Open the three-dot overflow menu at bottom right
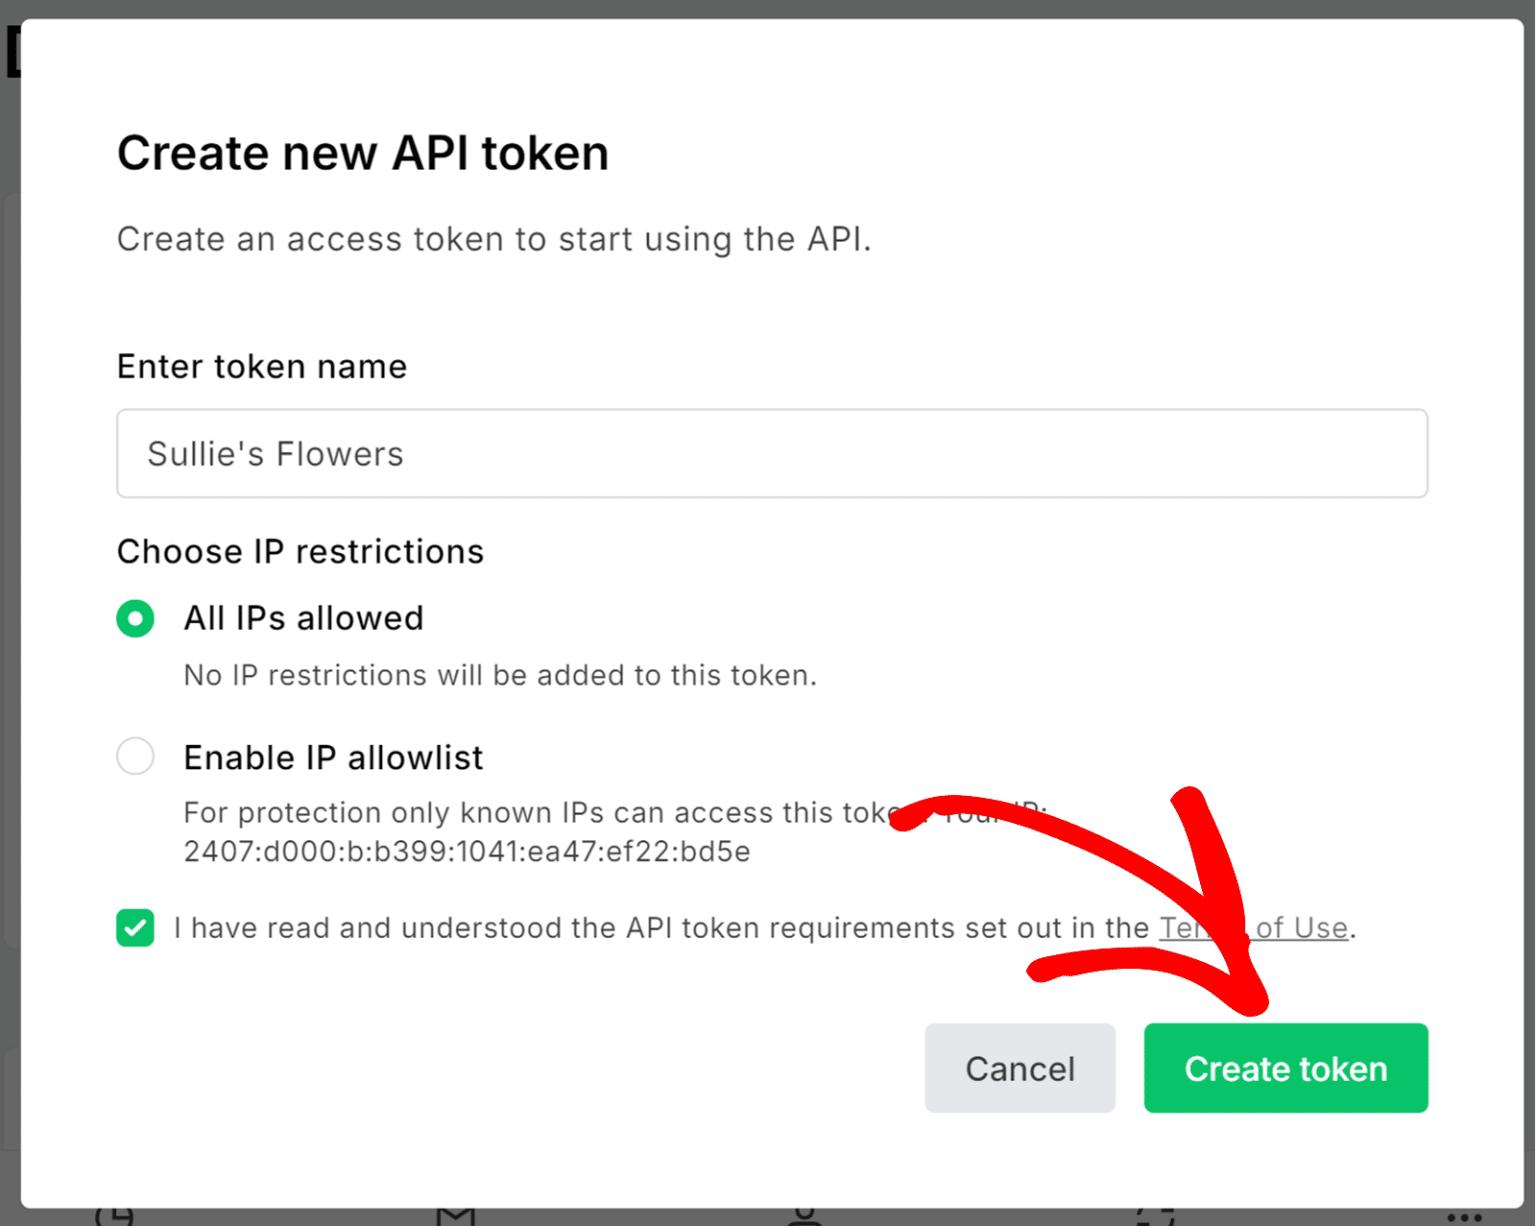This screenshot has width=1536, height=1226. 1462,1218
